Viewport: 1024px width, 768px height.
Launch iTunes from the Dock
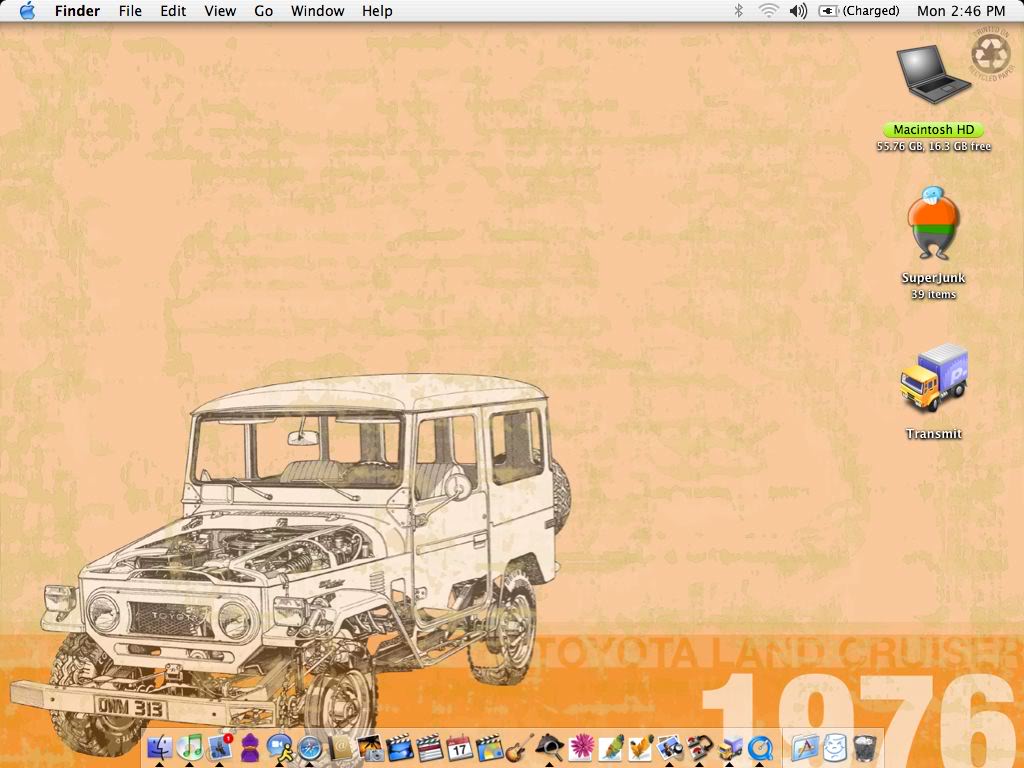(x=190, y=747)
